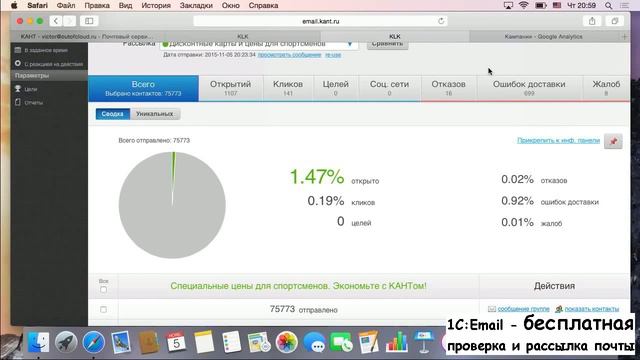
Task: Open Wi-Fi status menu
Action: [x=524, y=5]
